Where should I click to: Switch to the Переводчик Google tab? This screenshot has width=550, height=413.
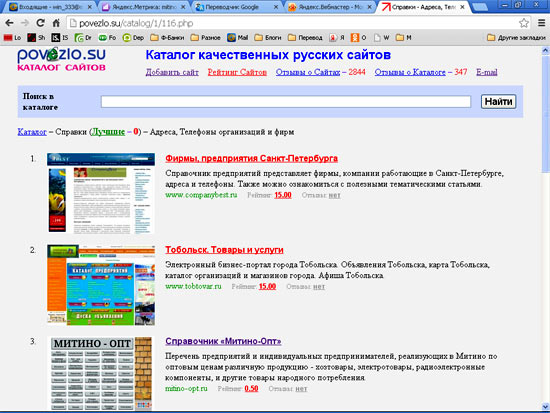[237, 7]
